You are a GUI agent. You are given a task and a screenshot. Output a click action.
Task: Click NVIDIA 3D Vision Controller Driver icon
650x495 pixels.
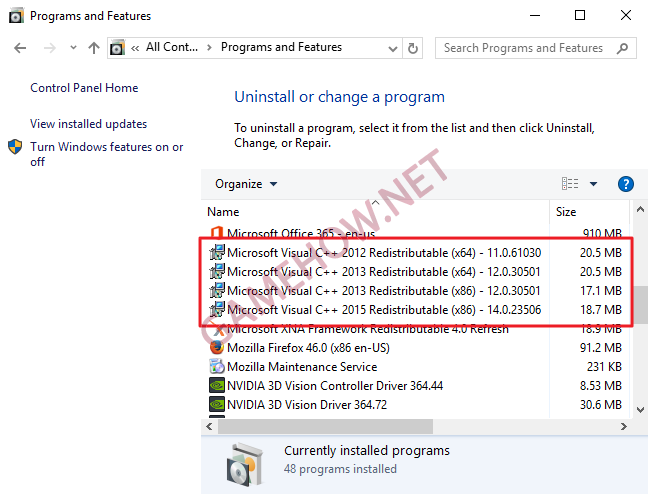click(217, 386)
